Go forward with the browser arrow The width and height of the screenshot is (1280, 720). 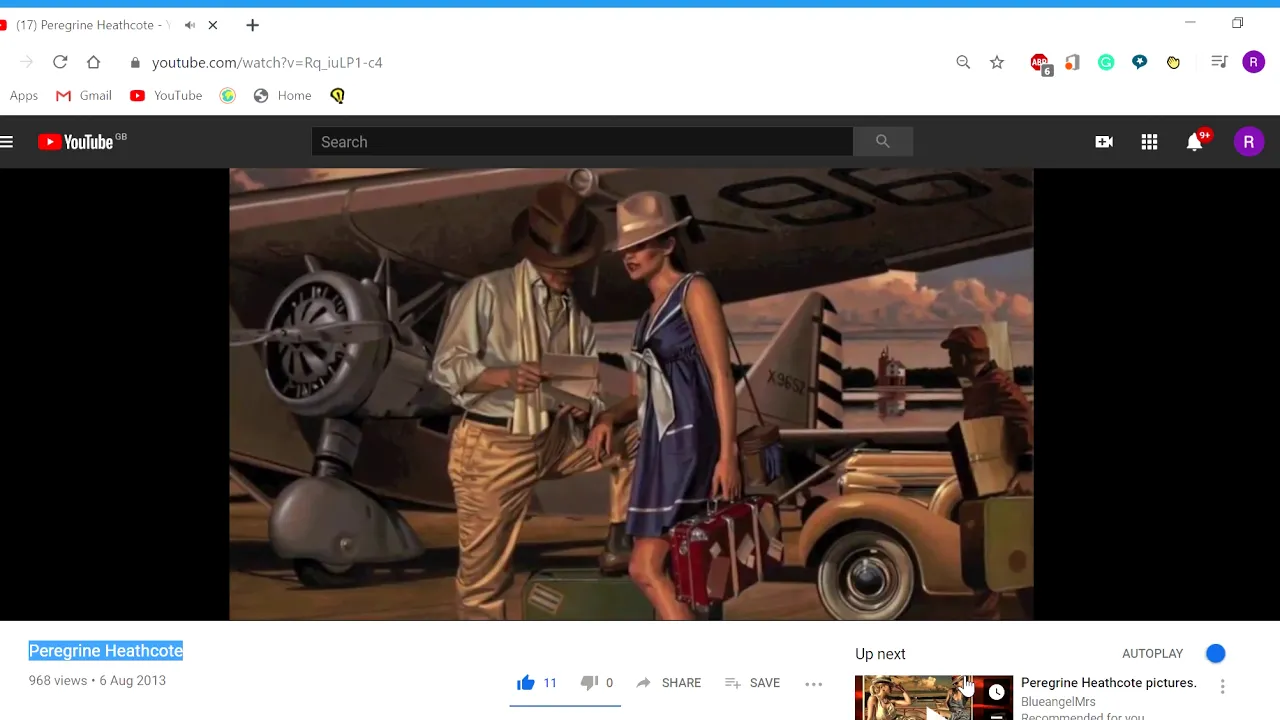coord(26,62)
